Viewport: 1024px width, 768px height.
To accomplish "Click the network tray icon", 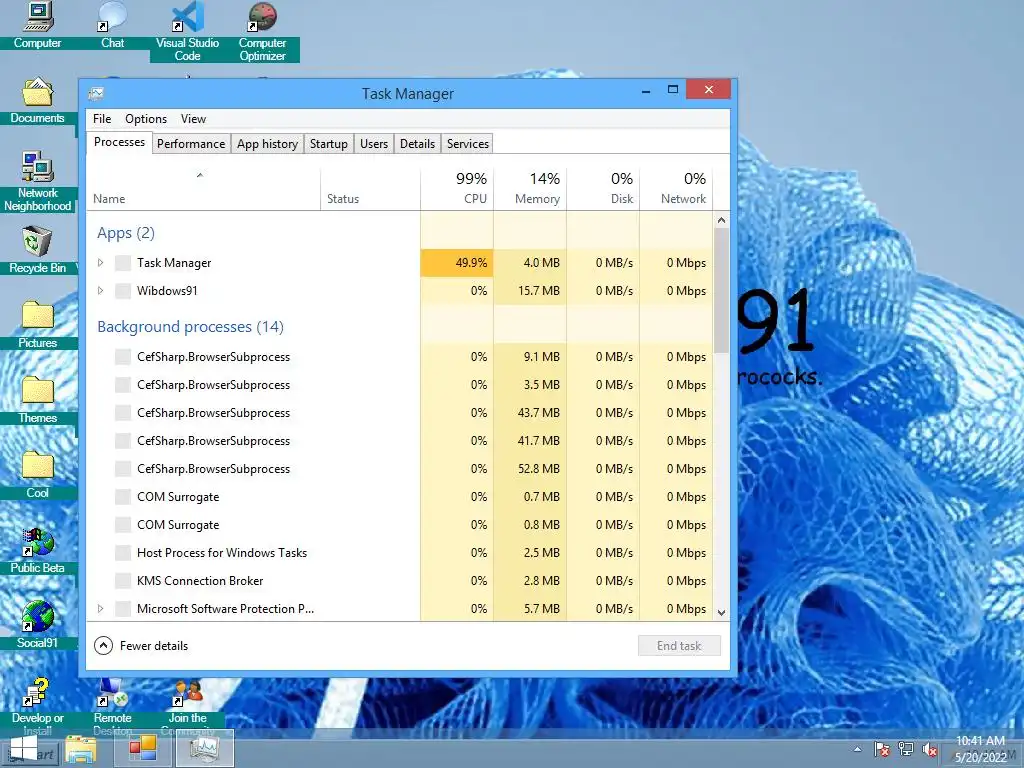I will click(906, 750).
